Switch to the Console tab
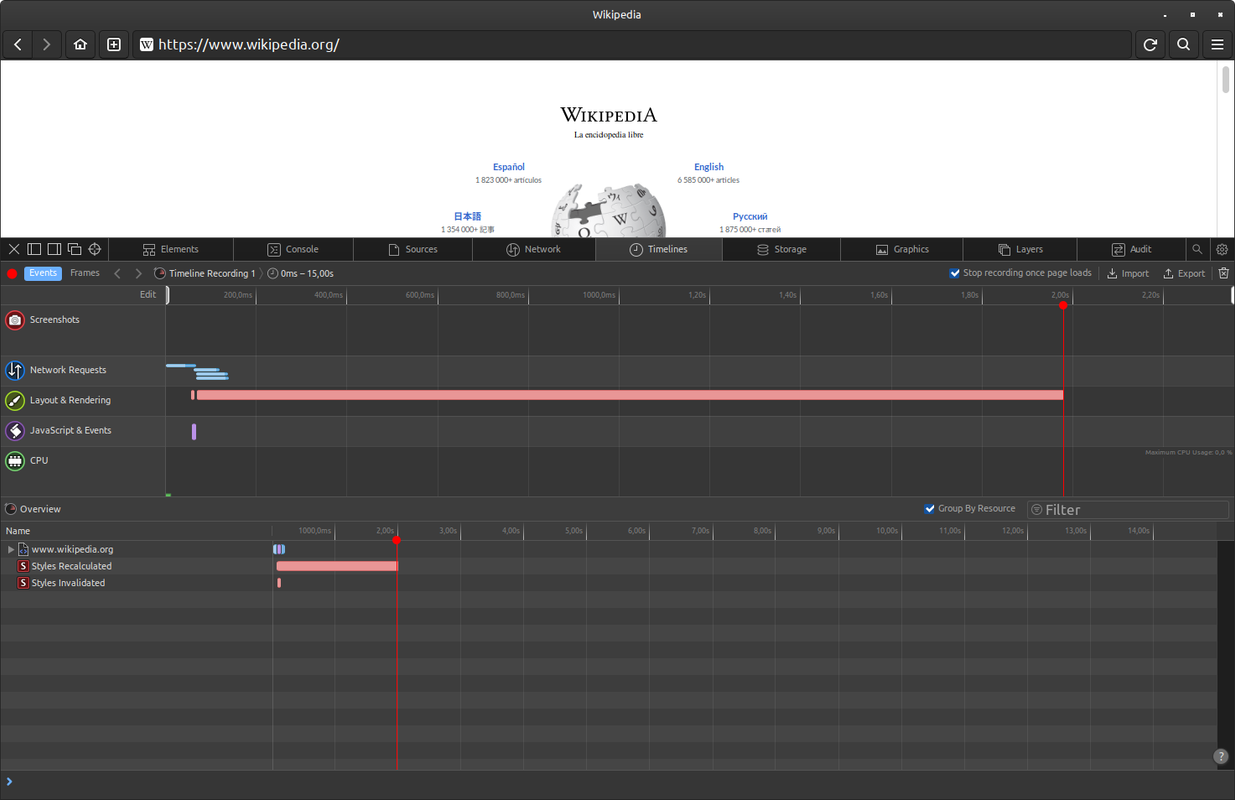Image resolution: width=1235 pixels, height=800 pixels. (293, 249)
